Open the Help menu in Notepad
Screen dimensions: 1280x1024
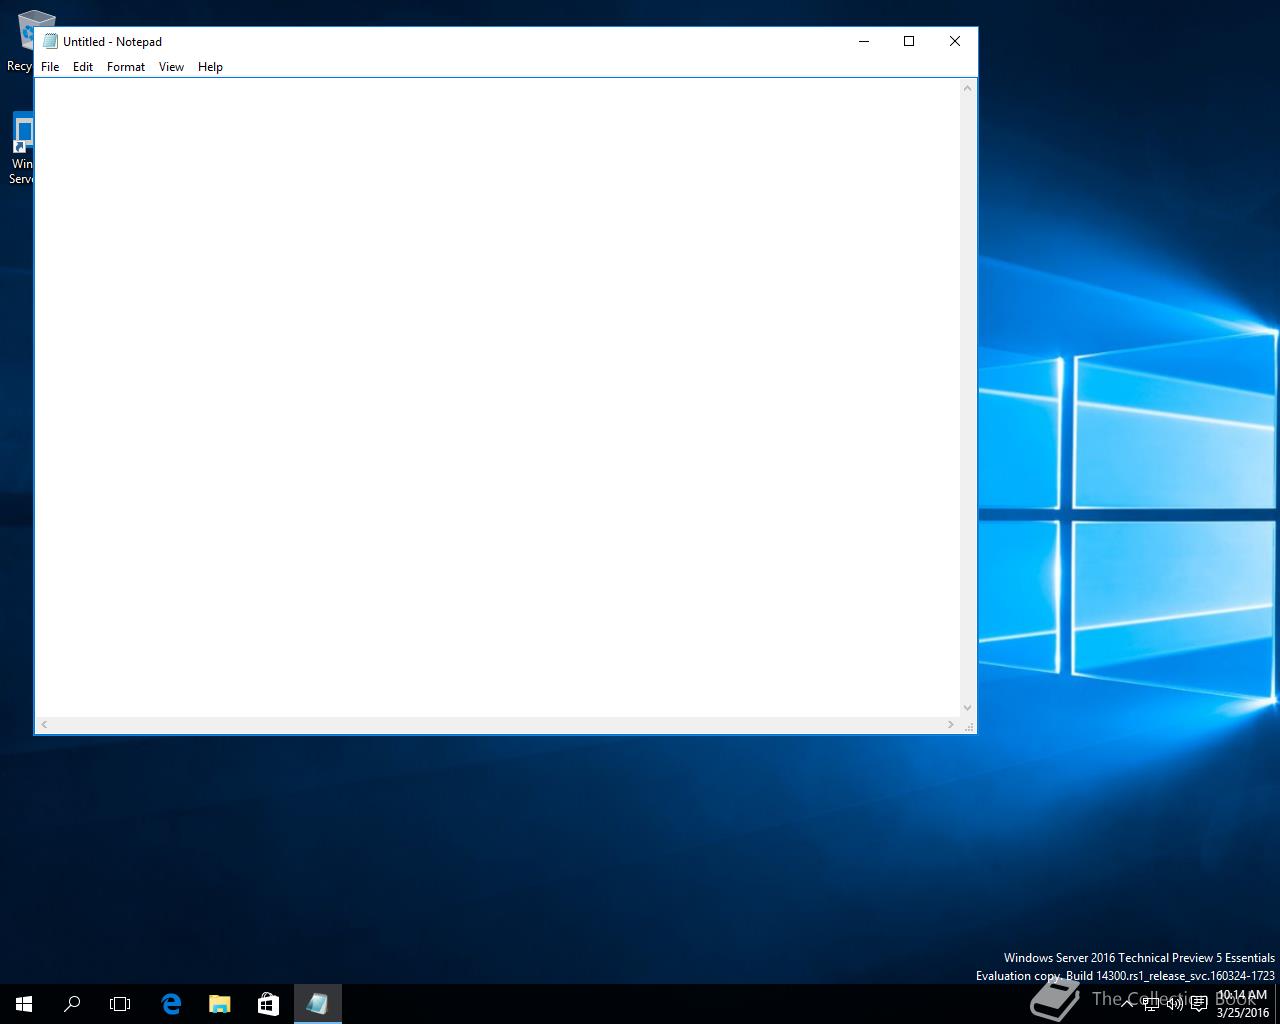[x=210, y=67]
